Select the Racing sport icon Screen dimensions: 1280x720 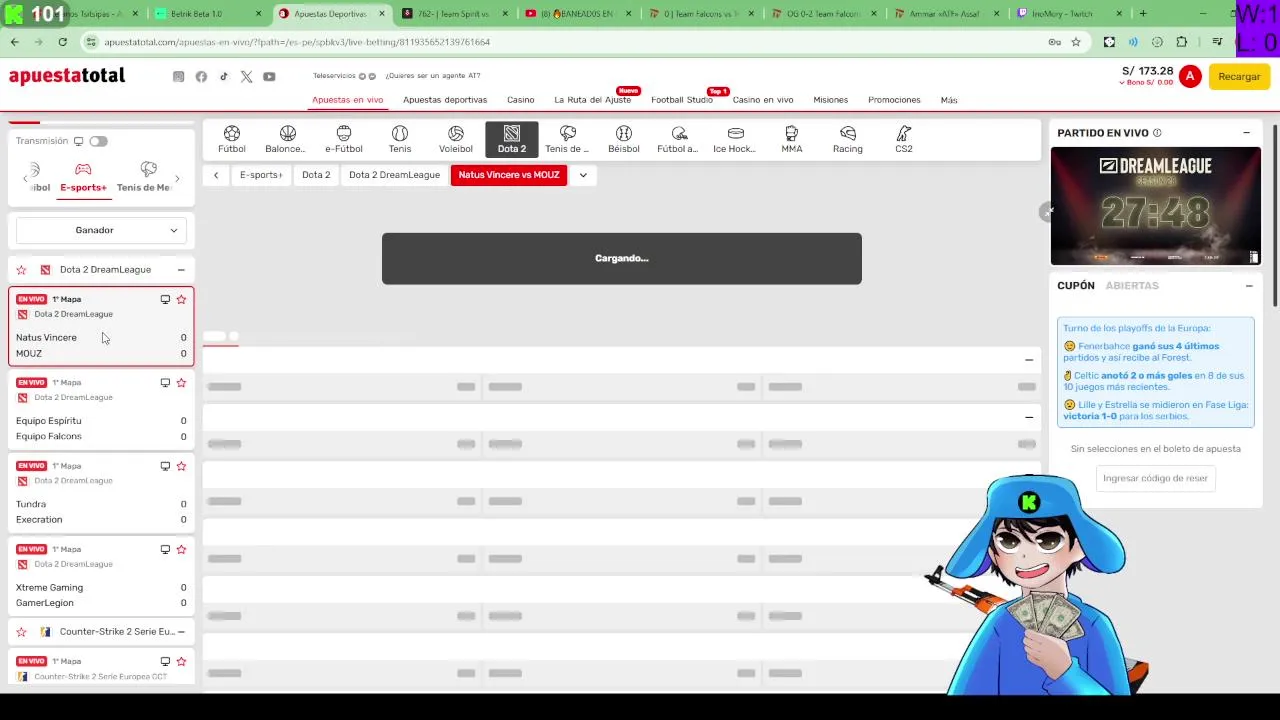click(848, 139)
